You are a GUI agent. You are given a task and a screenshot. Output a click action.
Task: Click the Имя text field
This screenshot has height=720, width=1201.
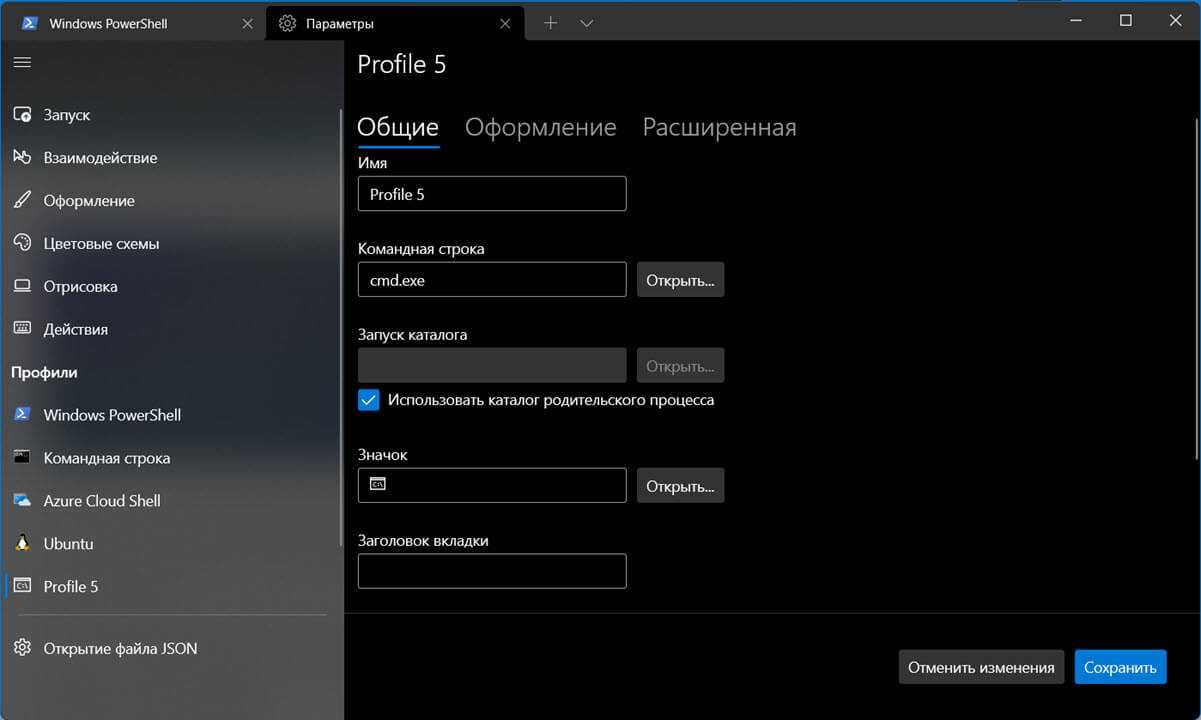pos(492,194)
